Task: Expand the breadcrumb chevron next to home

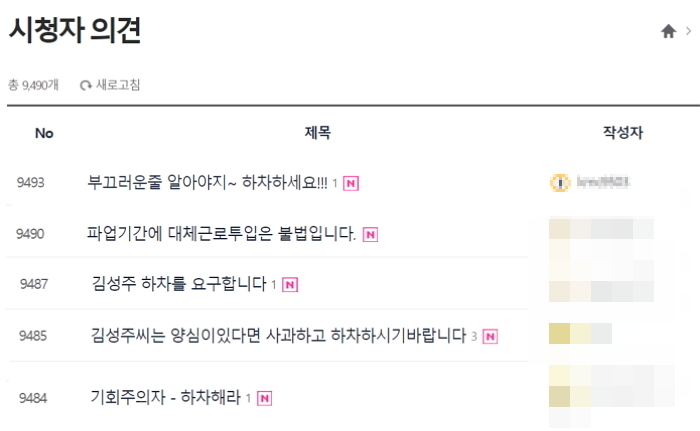Action: click(x=688, y=32)
